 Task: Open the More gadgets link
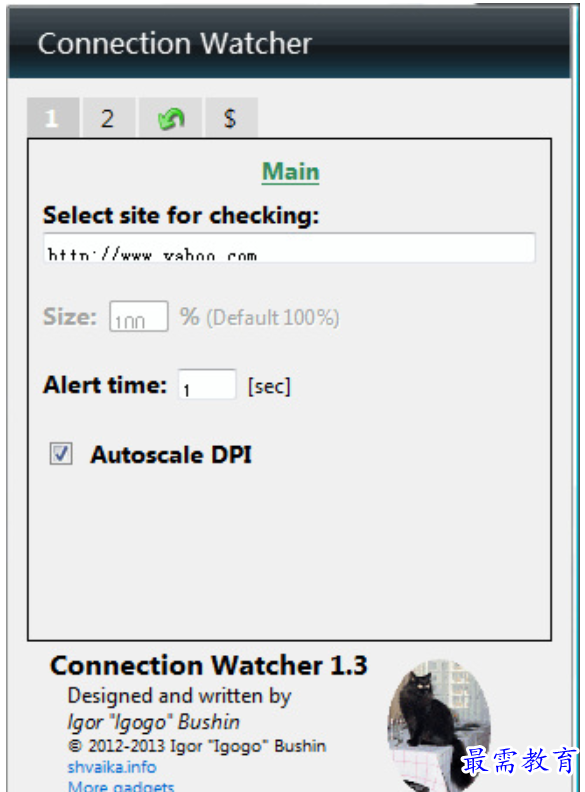pos(121,786)
